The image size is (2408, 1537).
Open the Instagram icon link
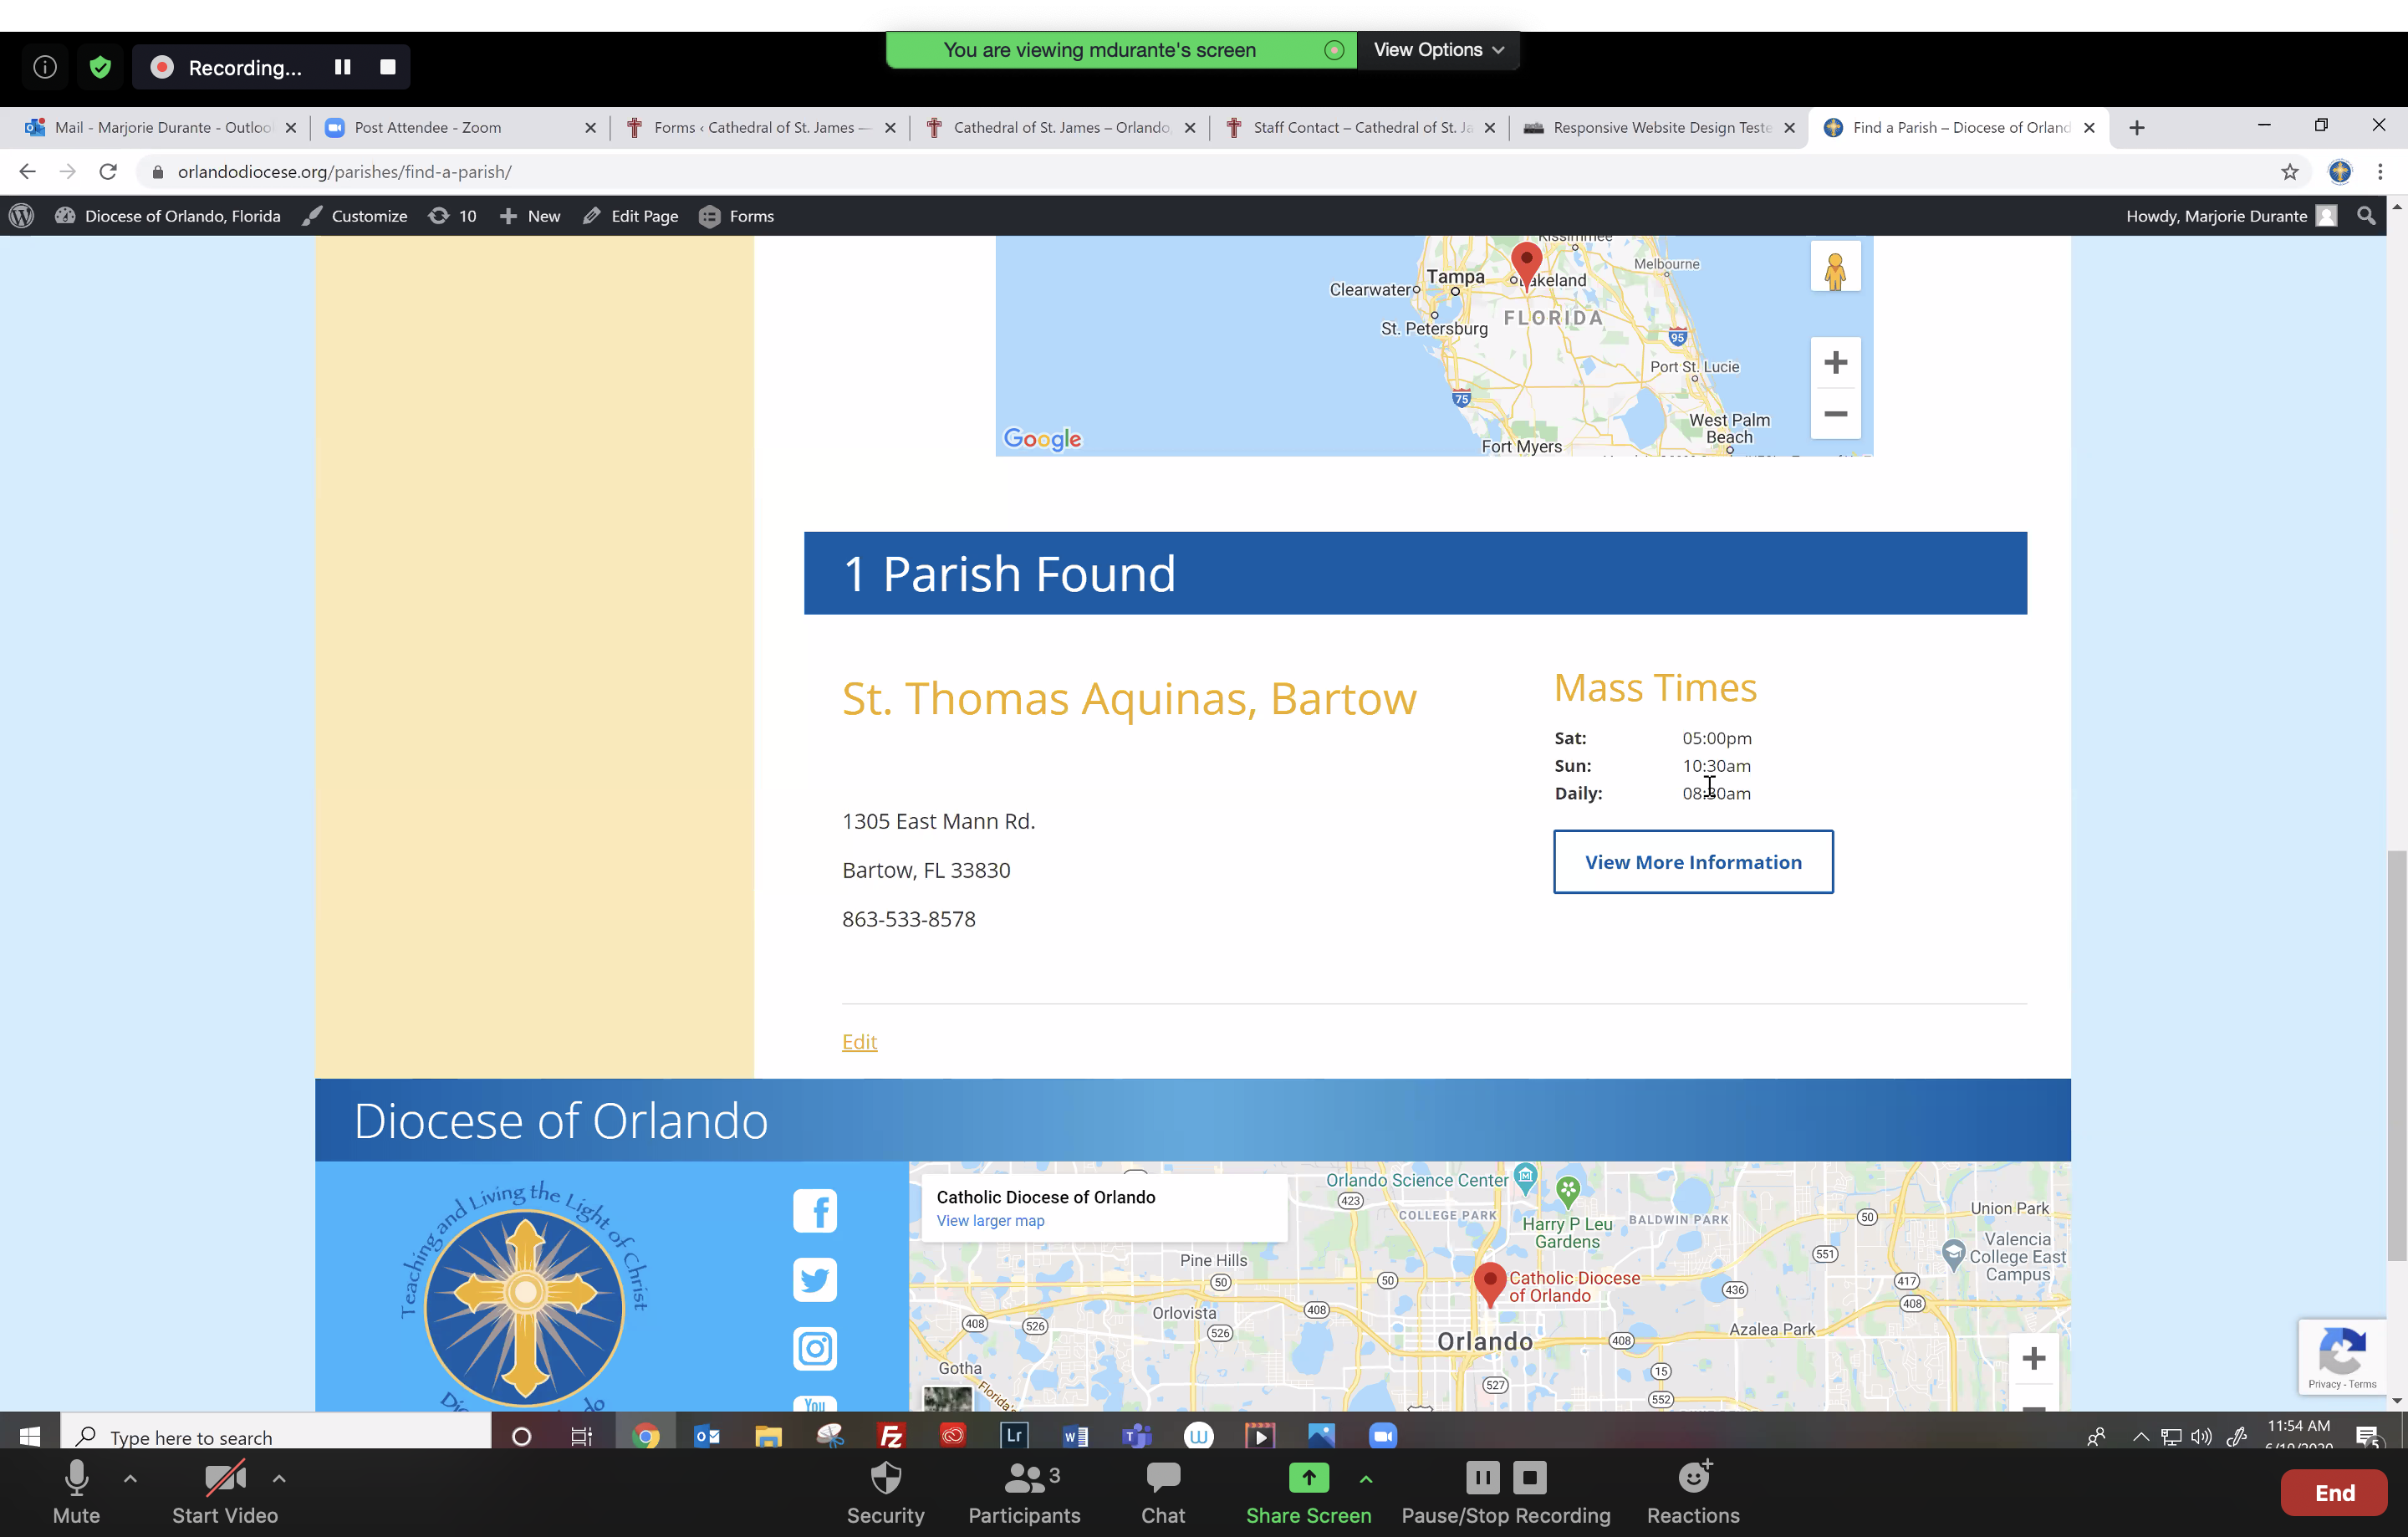click(815, 1349)
